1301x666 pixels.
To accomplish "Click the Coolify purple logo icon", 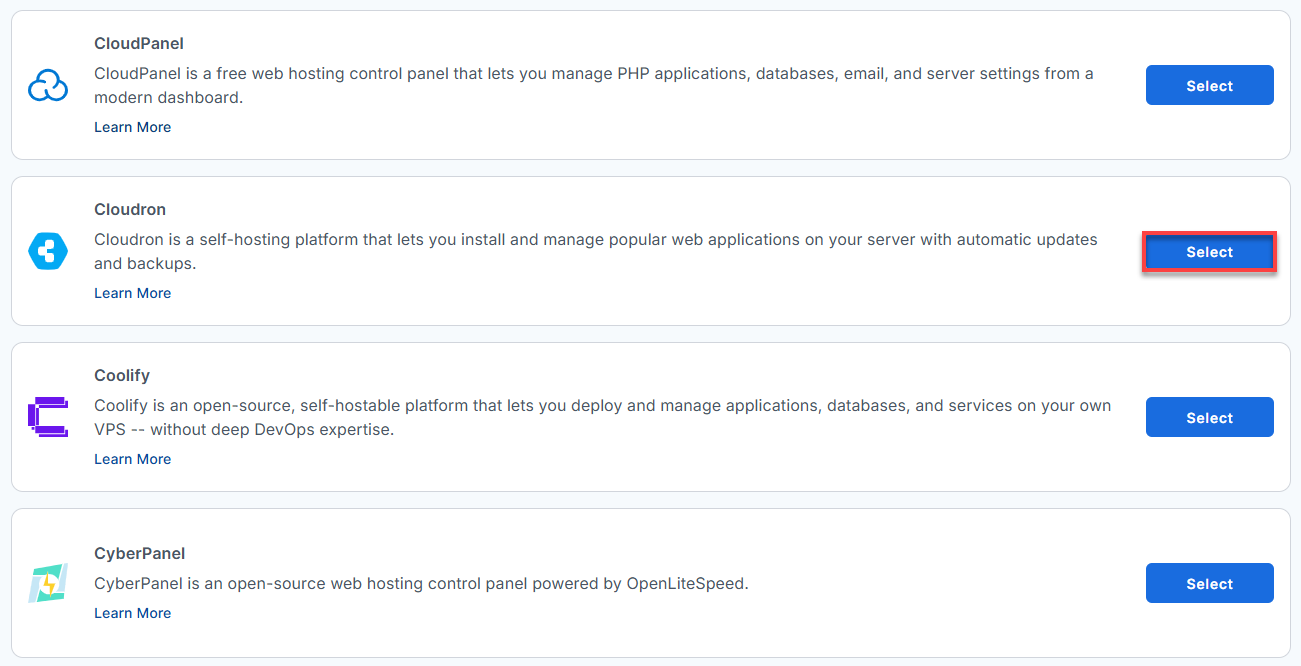I will (48, 418).
